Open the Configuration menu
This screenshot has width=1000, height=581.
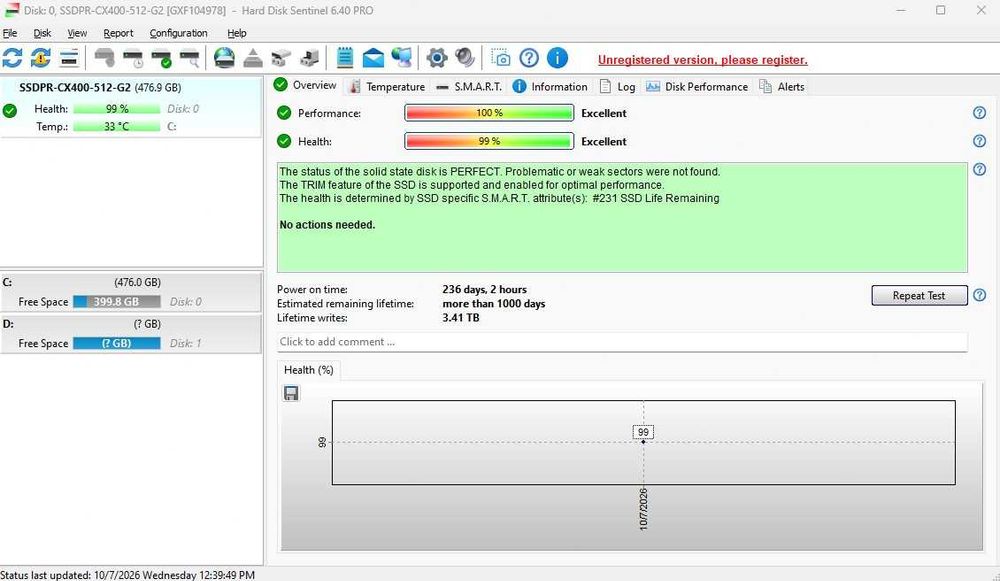tap(179, 33)
